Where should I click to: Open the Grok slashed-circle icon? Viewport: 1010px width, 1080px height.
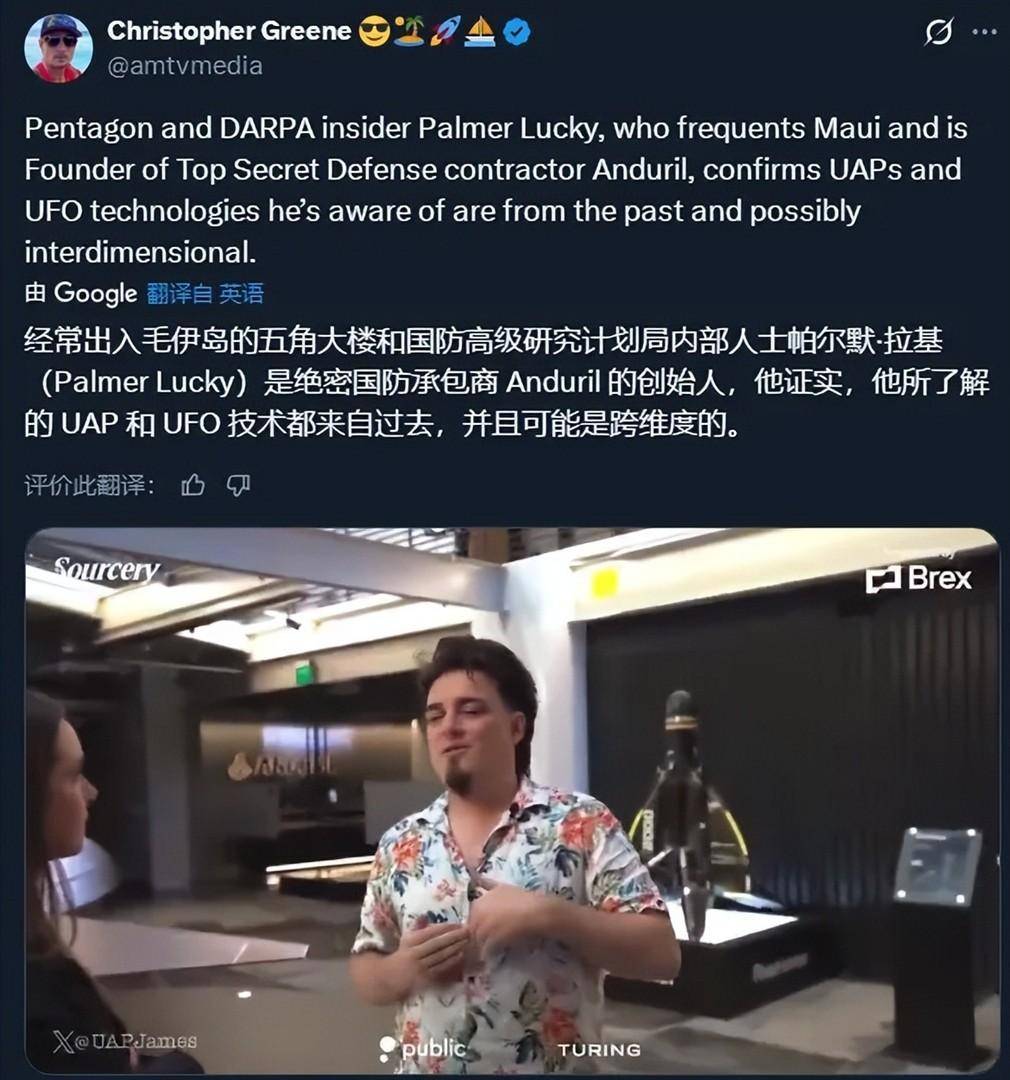(938, 32)
